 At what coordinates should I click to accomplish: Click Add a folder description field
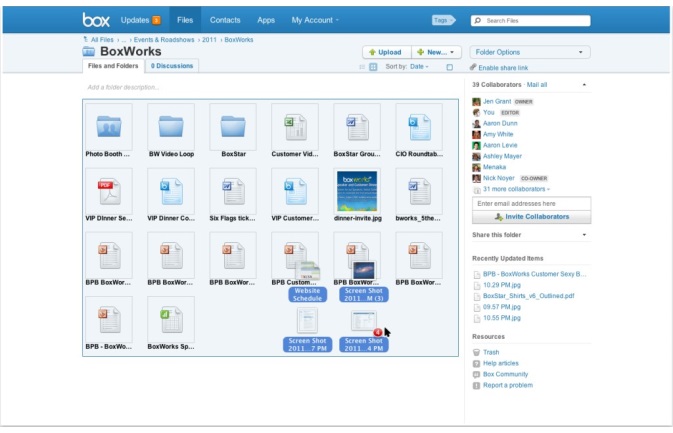coord(123,87)
